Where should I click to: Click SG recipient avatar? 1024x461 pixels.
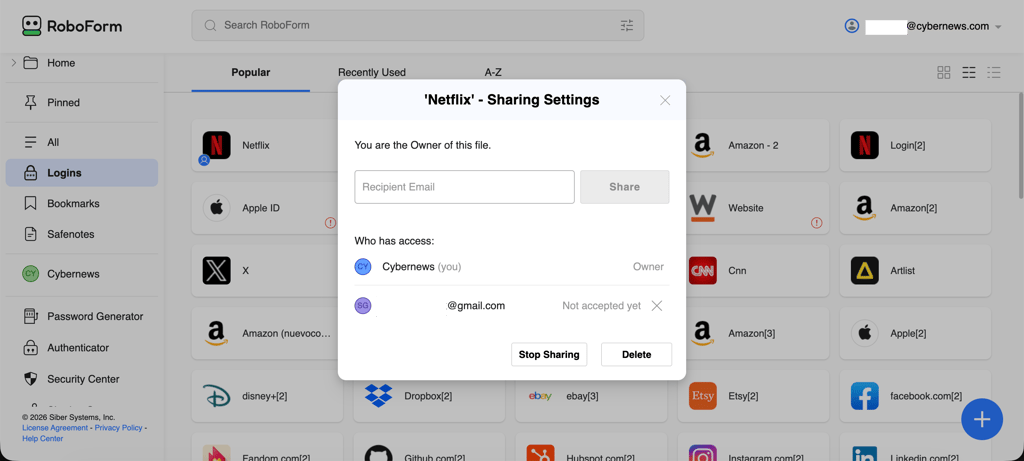[362, 306]
